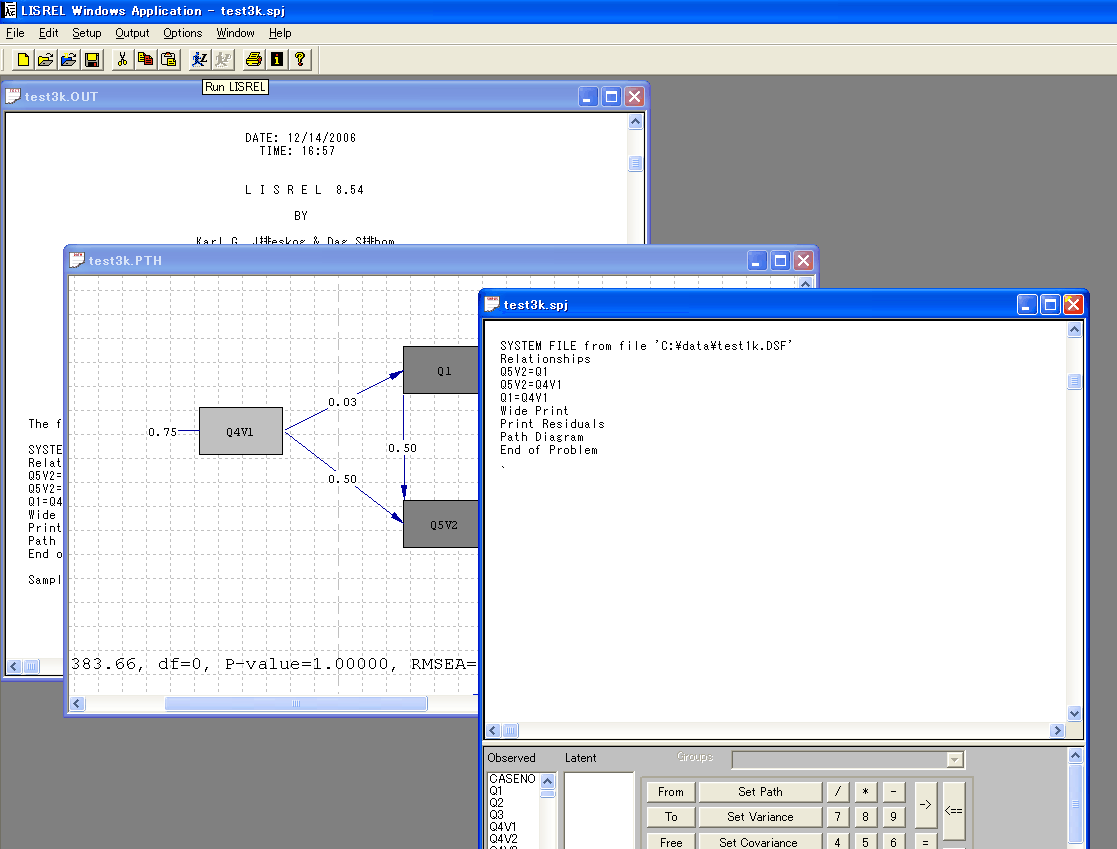Print using the printer toolbar icon
1117x849 pixels.
pyautogui.click(x=254, y=59)
